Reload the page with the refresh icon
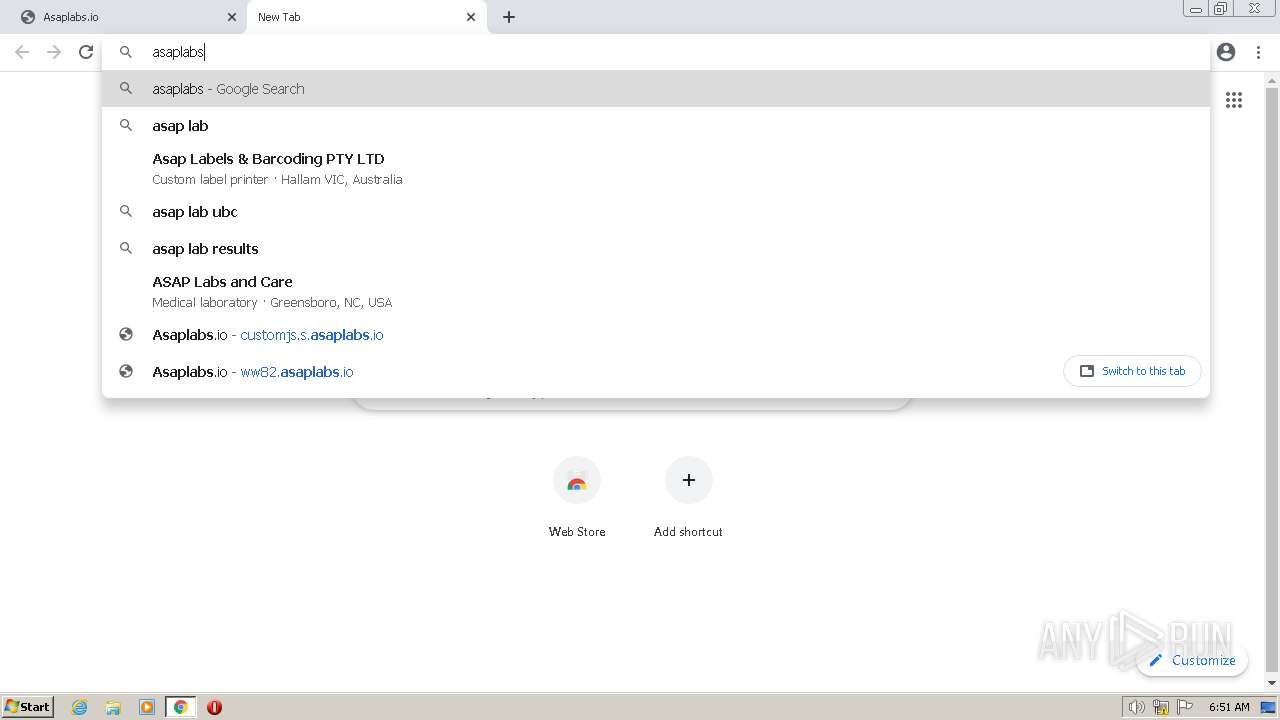Screen dimensions: 1280x720 coord(86,52)
